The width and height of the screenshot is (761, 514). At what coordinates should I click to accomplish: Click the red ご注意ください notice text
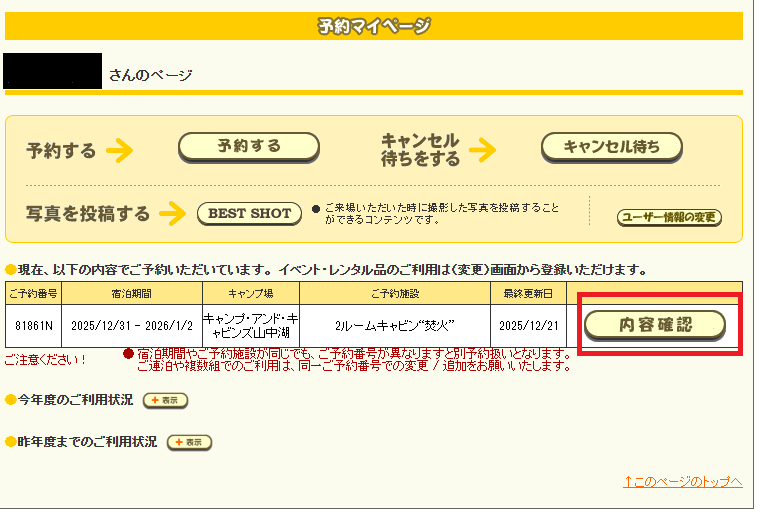click(46, 359)
